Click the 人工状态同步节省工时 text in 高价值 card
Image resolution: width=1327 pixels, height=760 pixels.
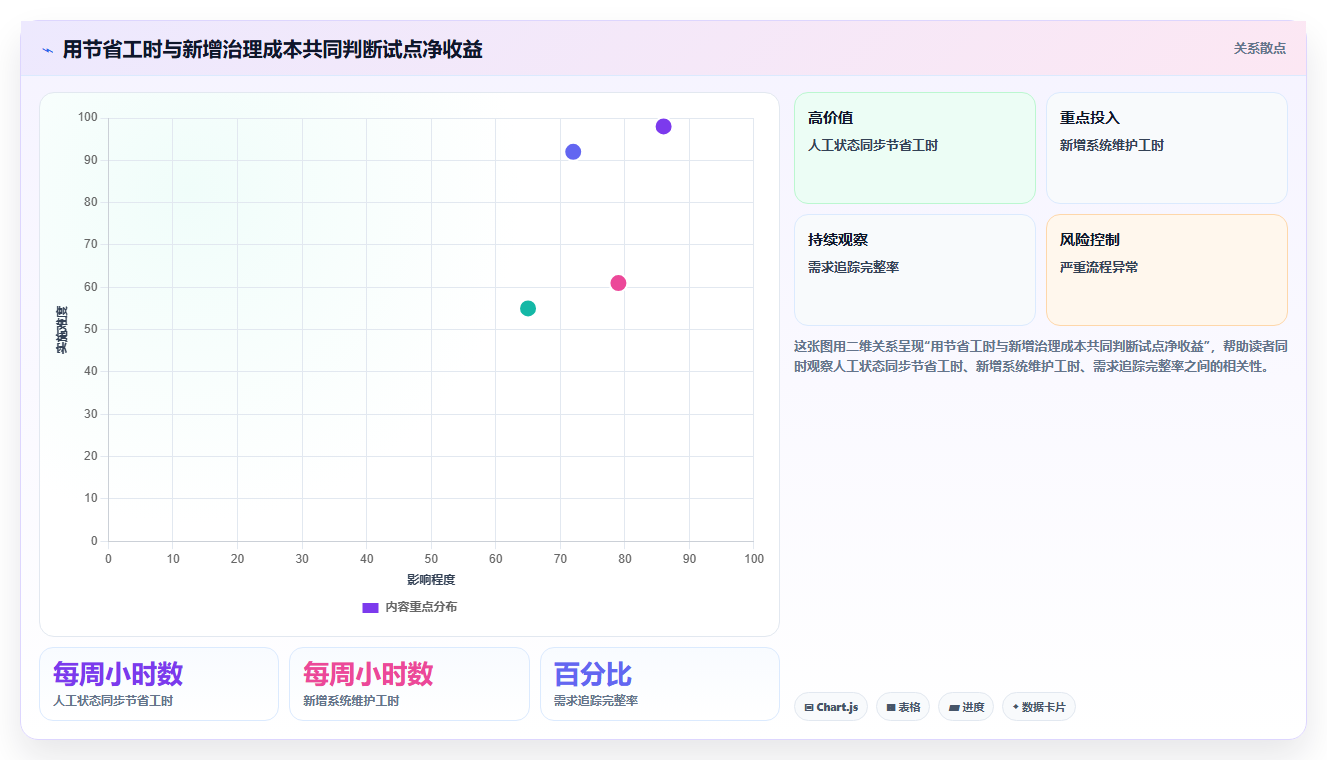[873, 146]
